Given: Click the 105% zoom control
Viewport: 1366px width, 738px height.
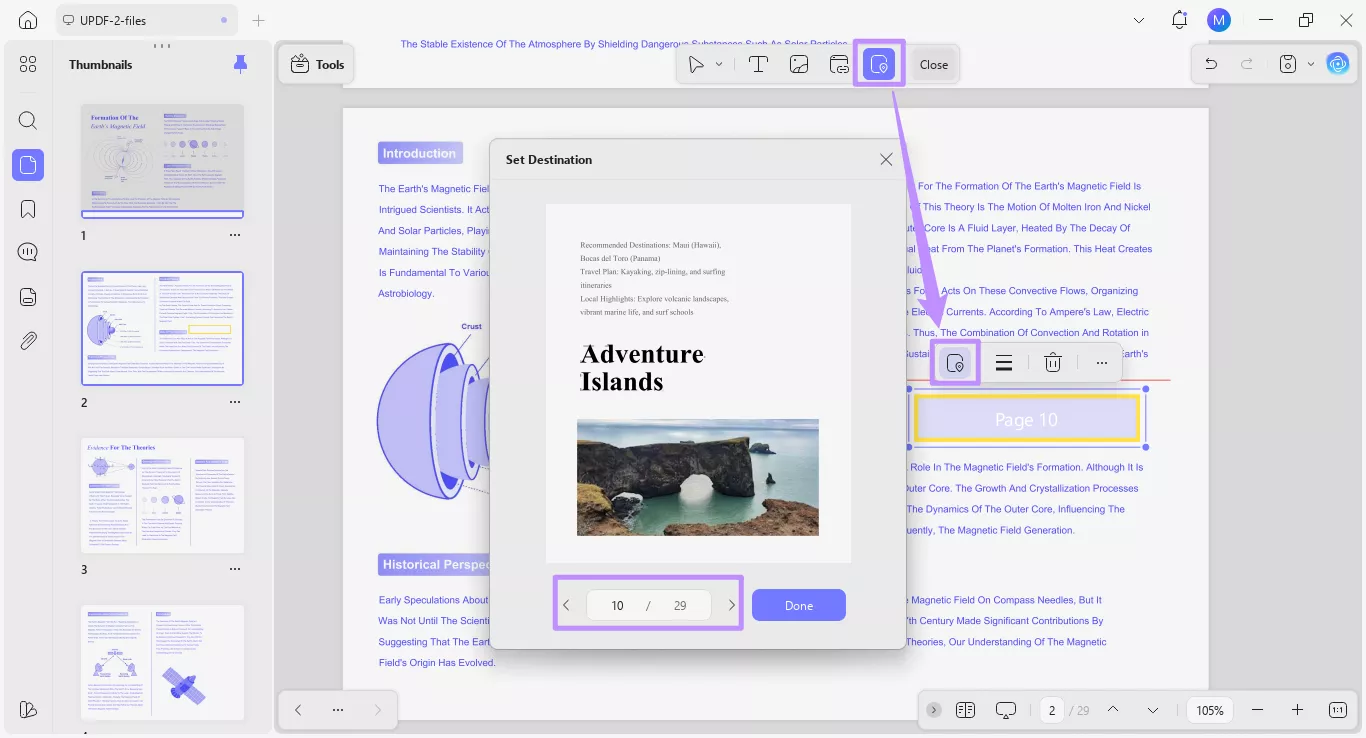Looking at the screenshot, I should 1209,710.
